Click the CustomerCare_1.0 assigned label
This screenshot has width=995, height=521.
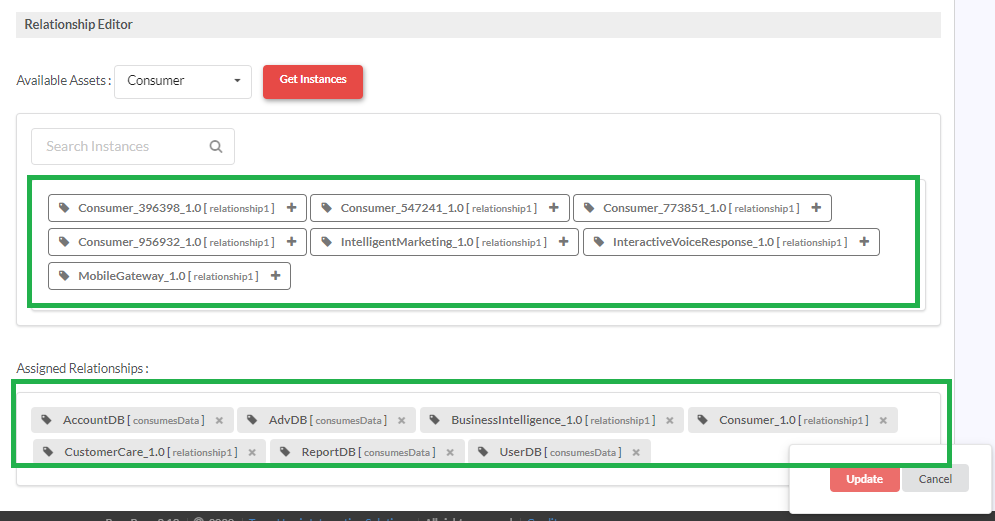pyautogui.click(x=115, y=452)
